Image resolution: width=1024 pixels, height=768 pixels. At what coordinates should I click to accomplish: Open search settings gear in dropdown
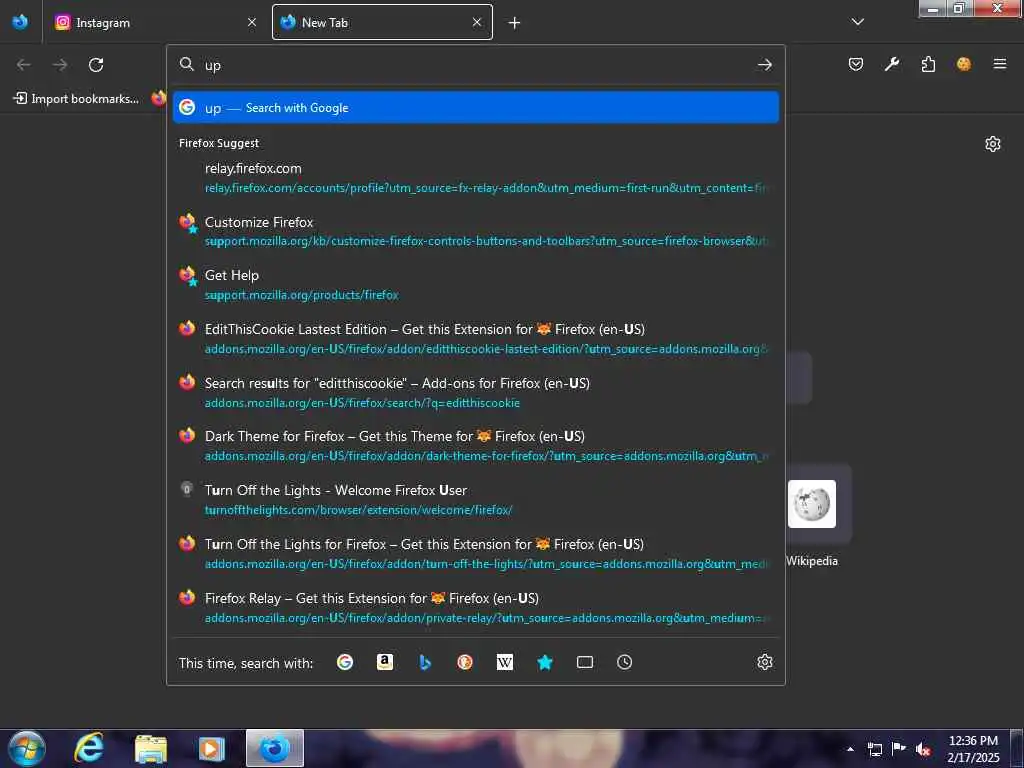(765, 662)
